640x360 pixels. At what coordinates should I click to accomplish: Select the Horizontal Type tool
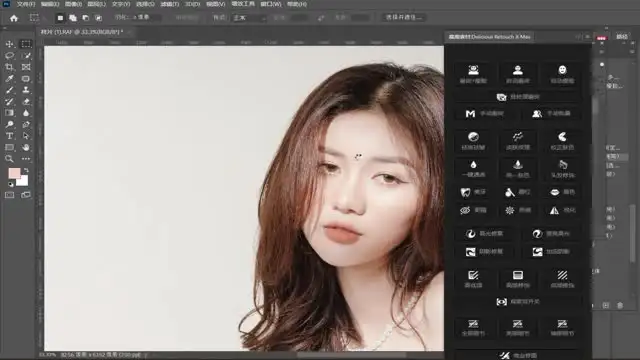tap(9, 136)
